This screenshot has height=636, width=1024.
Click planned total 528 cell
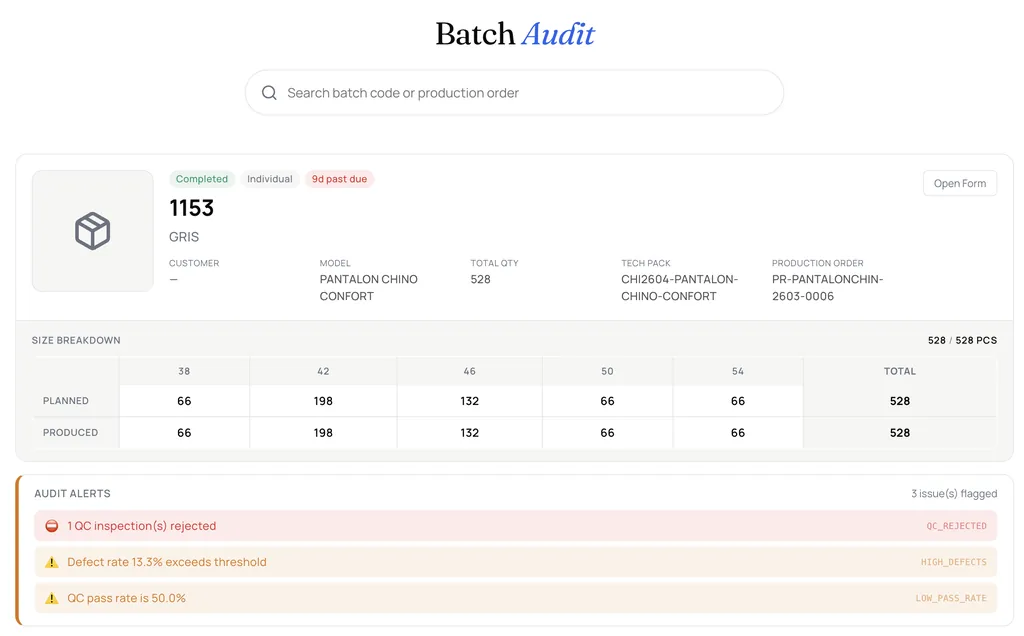[900, 401]
